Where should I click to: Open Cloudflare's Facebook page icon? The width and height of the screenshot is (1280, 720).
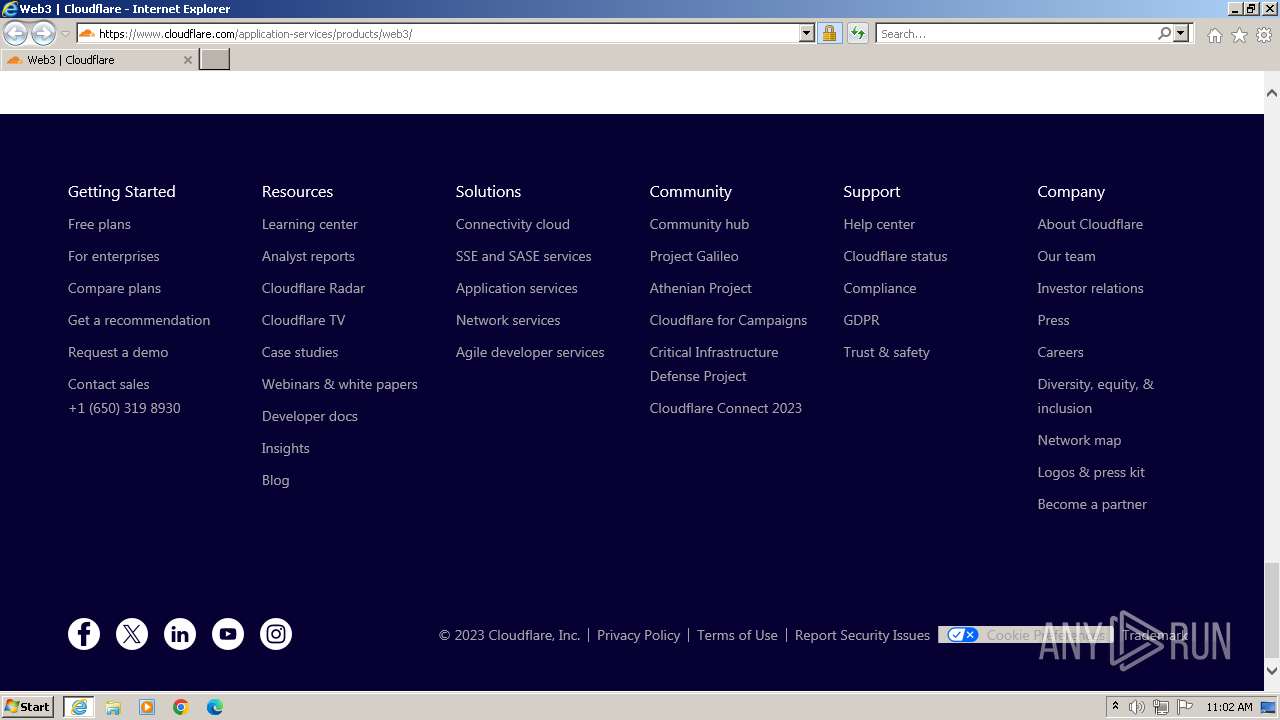84,634
